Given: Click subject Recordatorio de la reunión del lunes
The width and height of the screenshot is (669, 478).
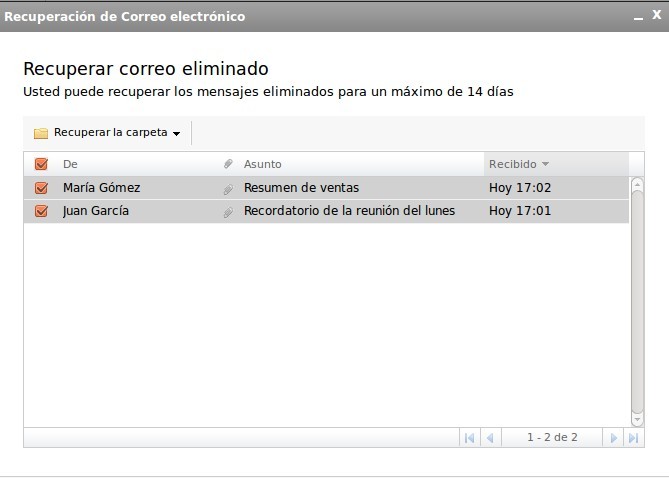Looking at the screenshot, I should 349,211.
